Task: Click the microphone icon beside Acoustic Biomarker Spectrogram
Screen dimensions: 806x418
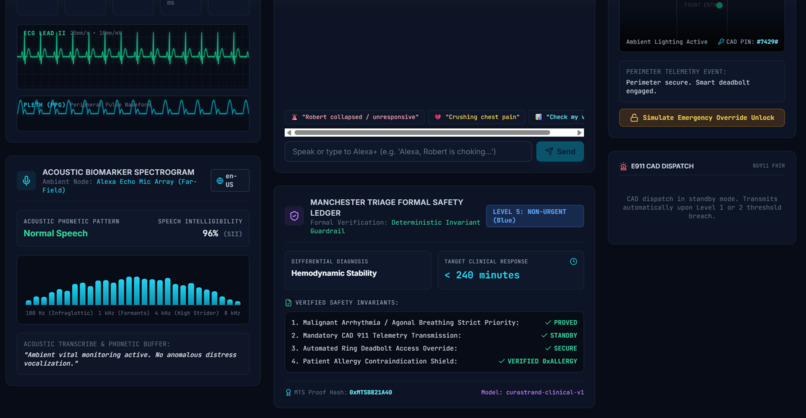Action: click(26, 180)
